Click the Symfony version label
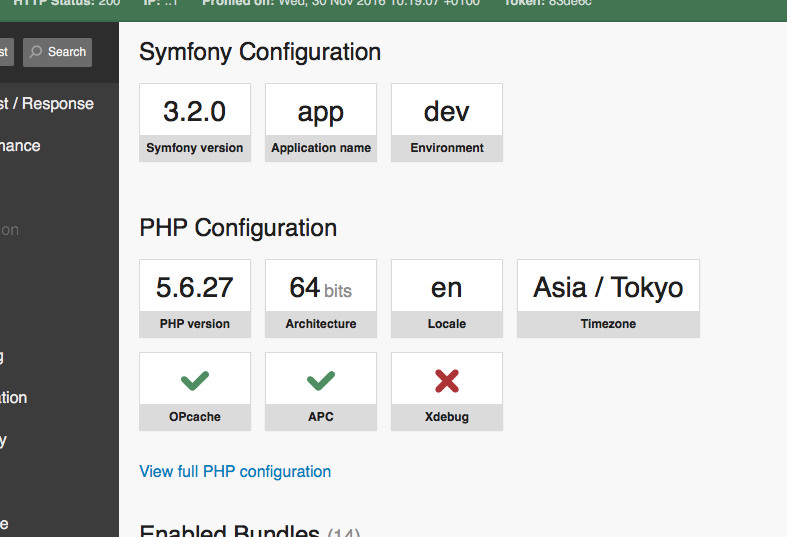This screenshot has width=787, height=537. [195, 148]
